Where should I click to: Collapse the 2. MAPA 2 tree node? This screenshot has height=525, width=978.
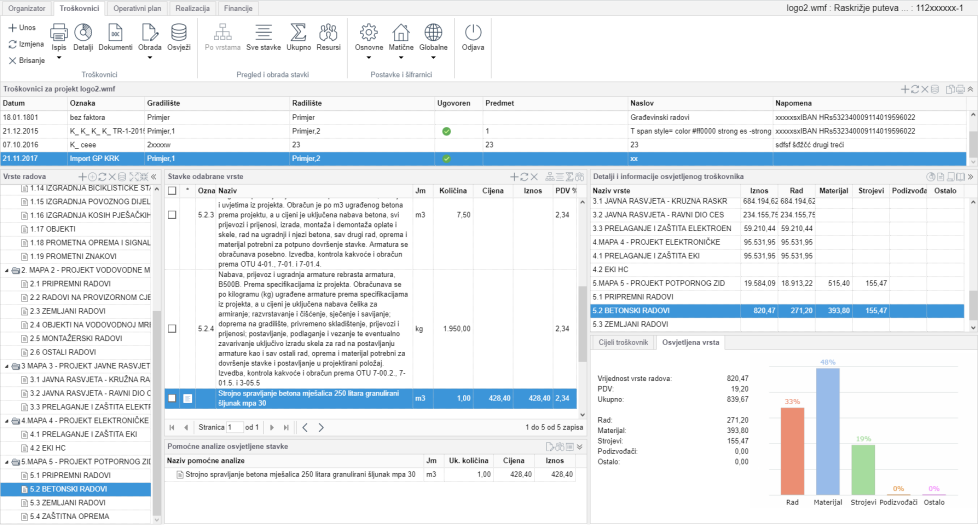point(7,271)
